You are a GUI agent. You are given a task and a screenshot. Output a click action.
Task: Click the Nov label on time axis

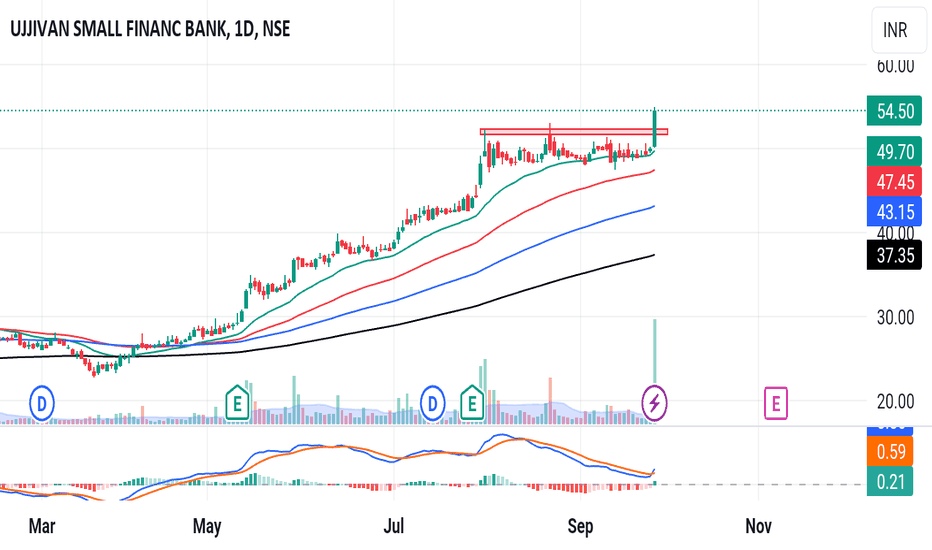[758, 526]
